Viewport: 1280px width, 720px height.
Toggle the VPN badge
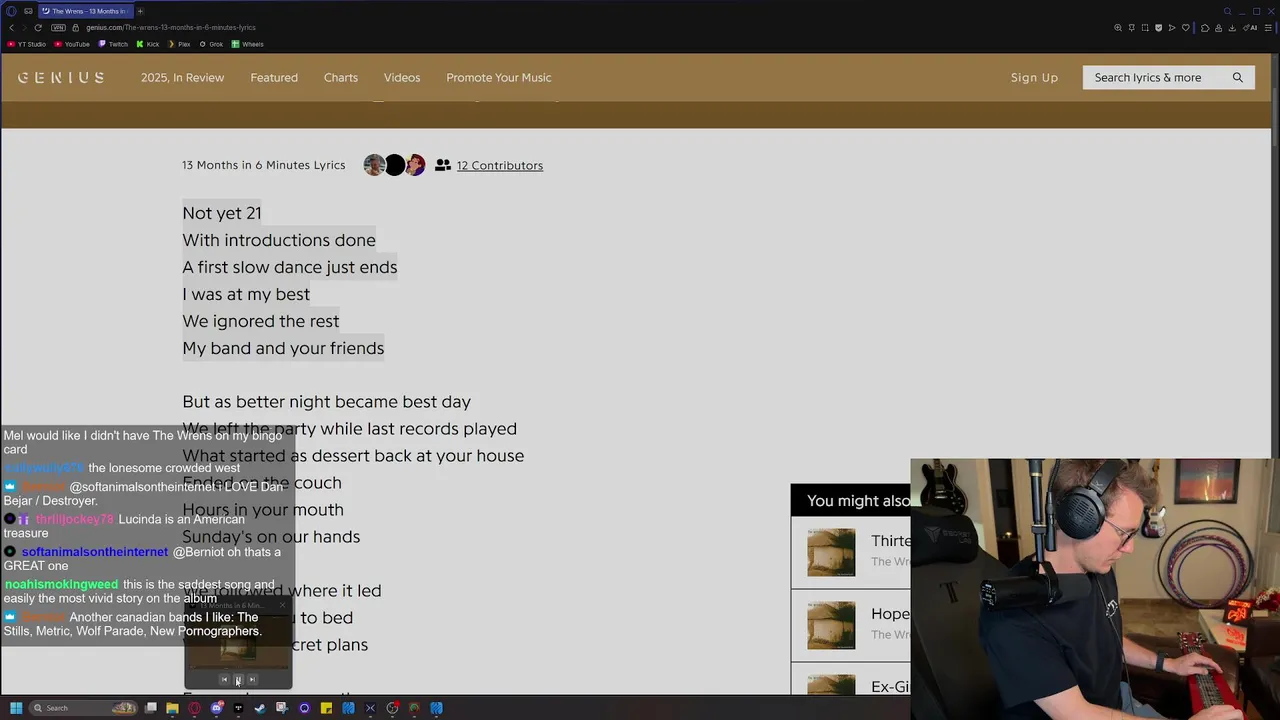58,28
